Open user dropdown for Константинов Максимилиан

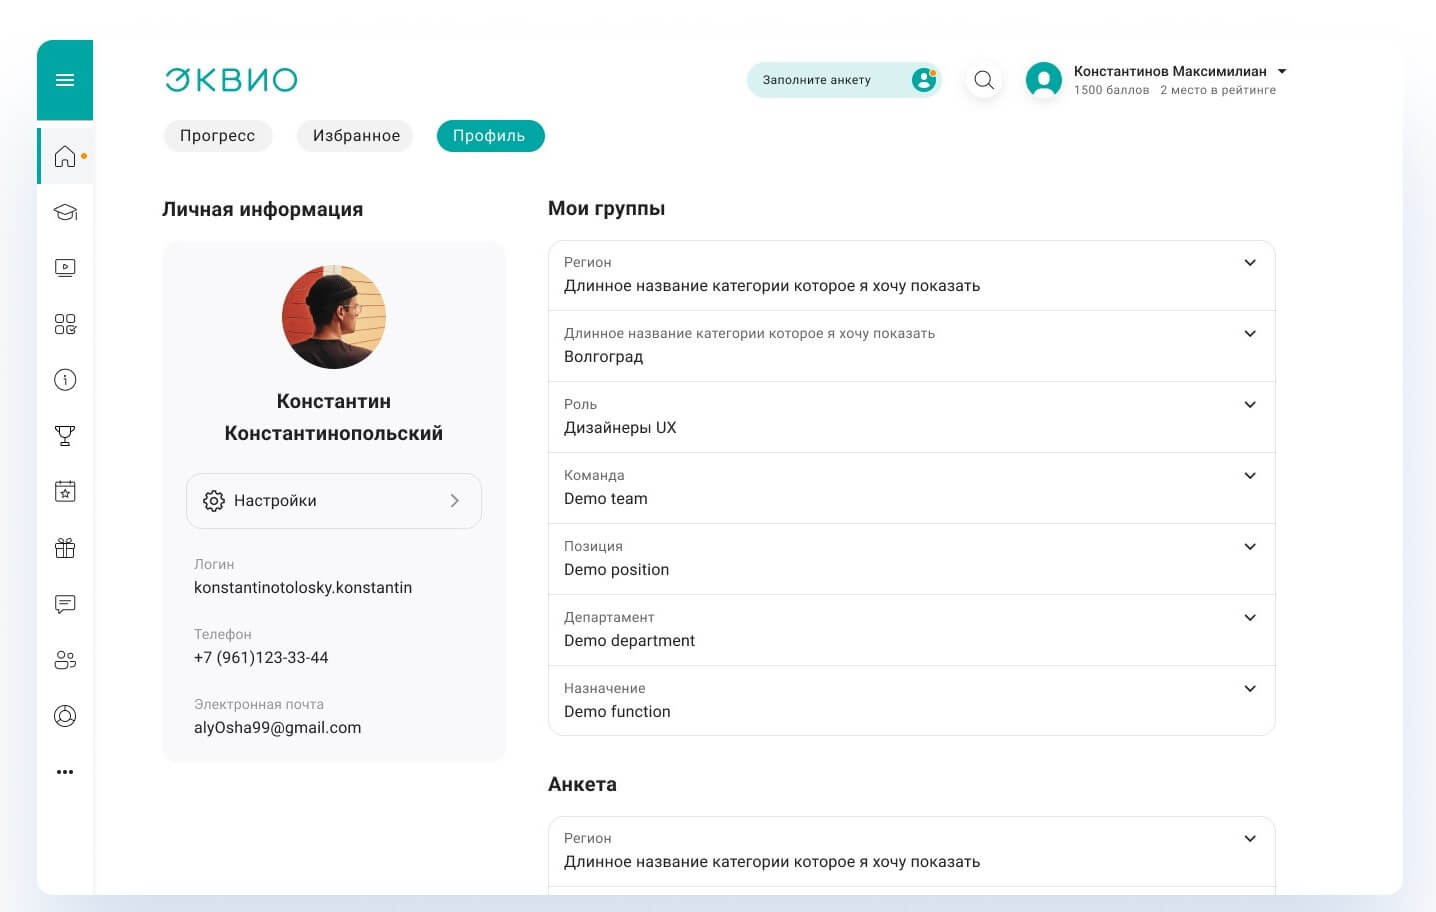[x=1282, y=72]
